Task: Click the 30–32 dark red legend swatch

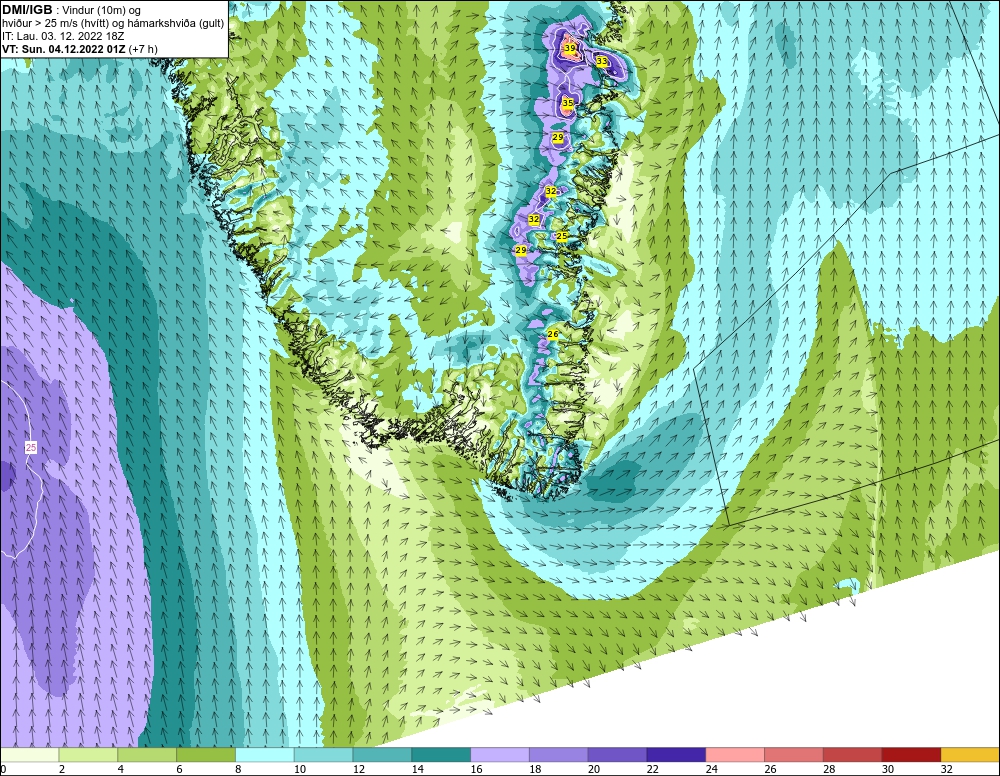Action: (x=911, y=755)
